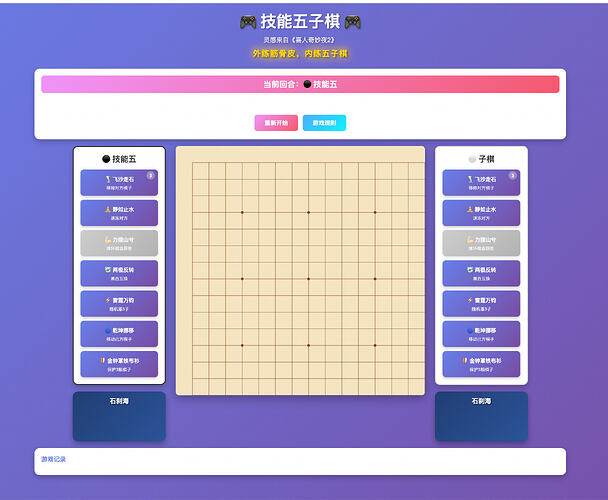This screenshot has width=608, height=500.
Task: Use white player's 飞沙走石 skill
Action: [481, 183]
